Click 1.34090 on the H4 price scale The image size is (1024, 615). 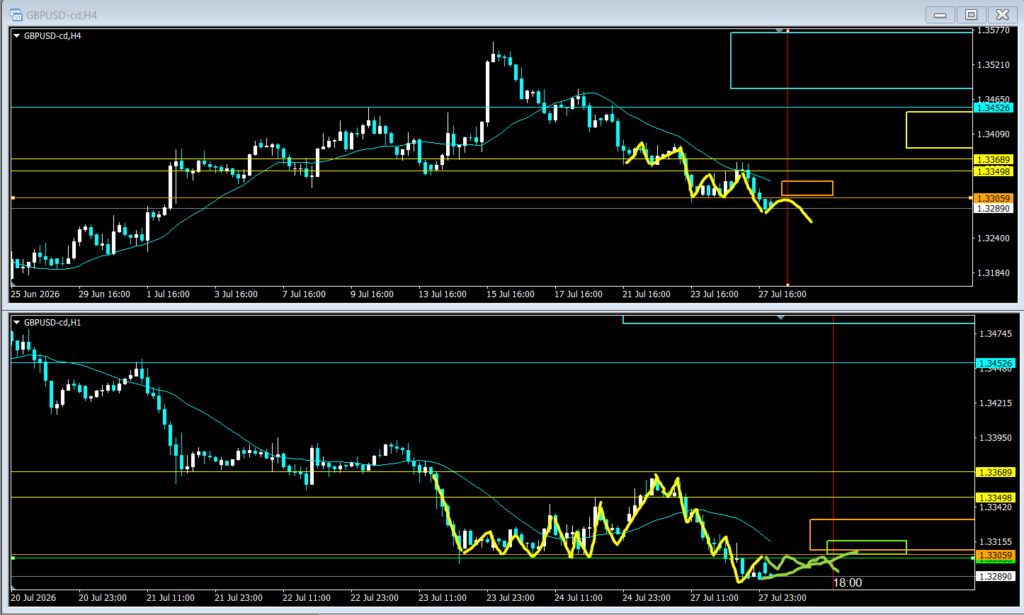993,134
